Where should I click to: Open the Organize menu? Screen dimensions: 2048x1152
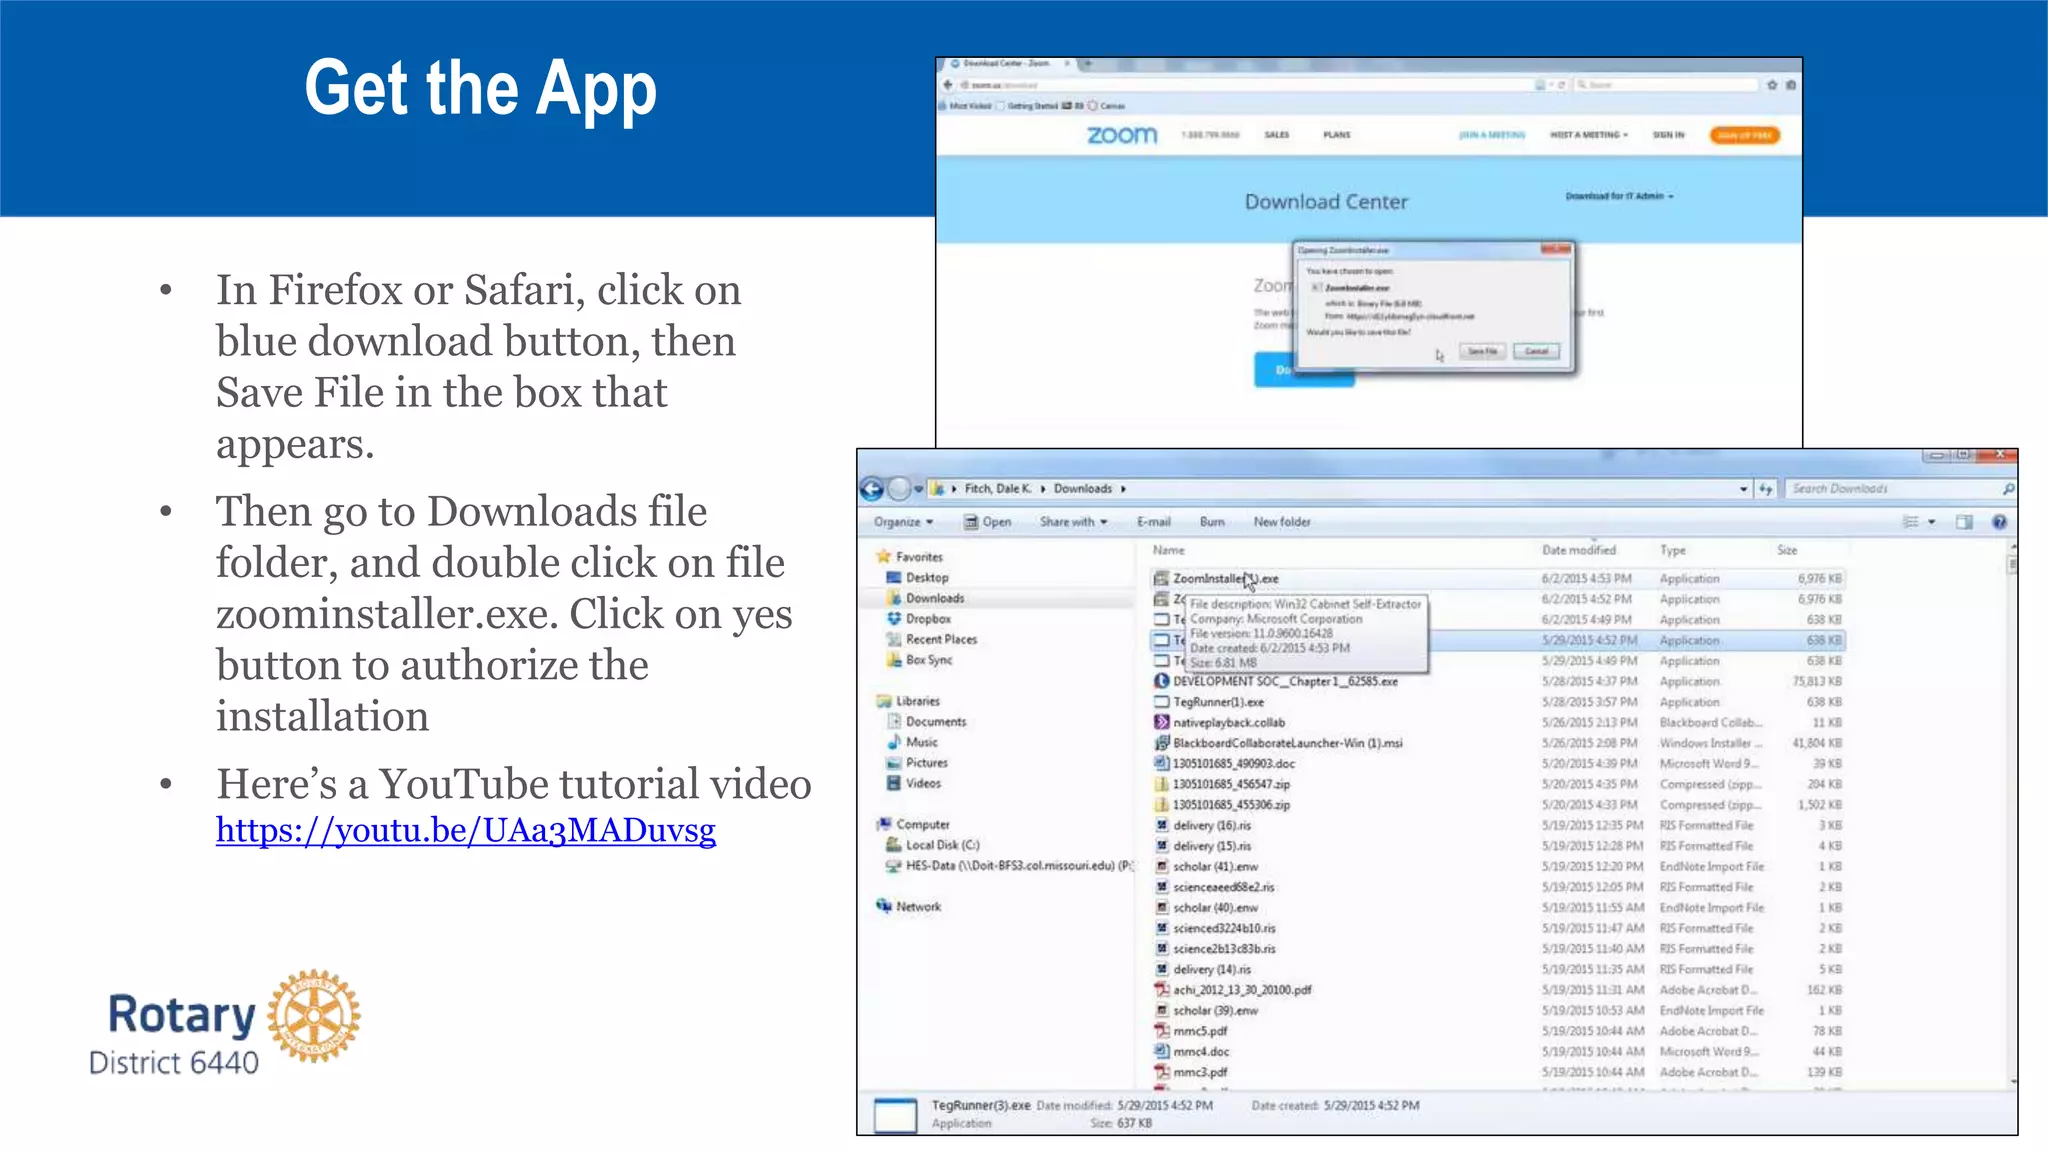point(903,522)
